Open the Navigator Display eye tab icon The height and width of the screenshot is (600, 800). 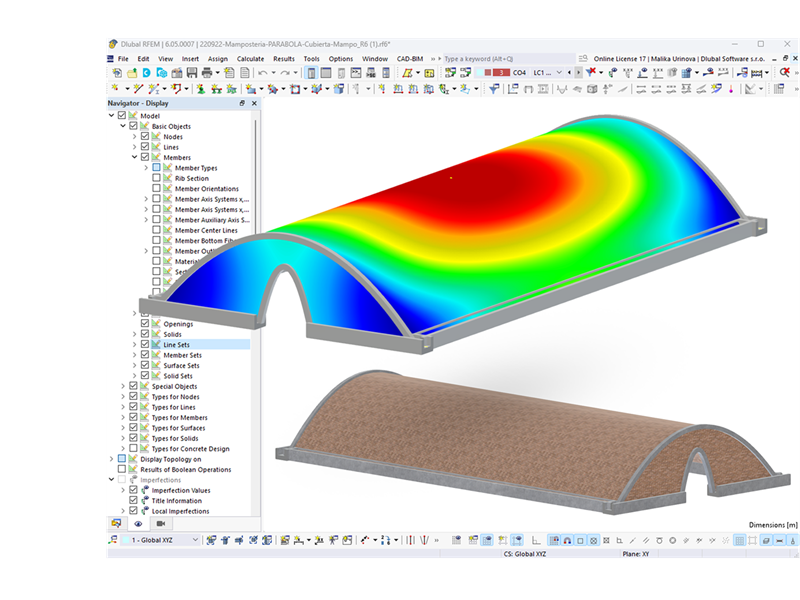(x=138, y=523)
